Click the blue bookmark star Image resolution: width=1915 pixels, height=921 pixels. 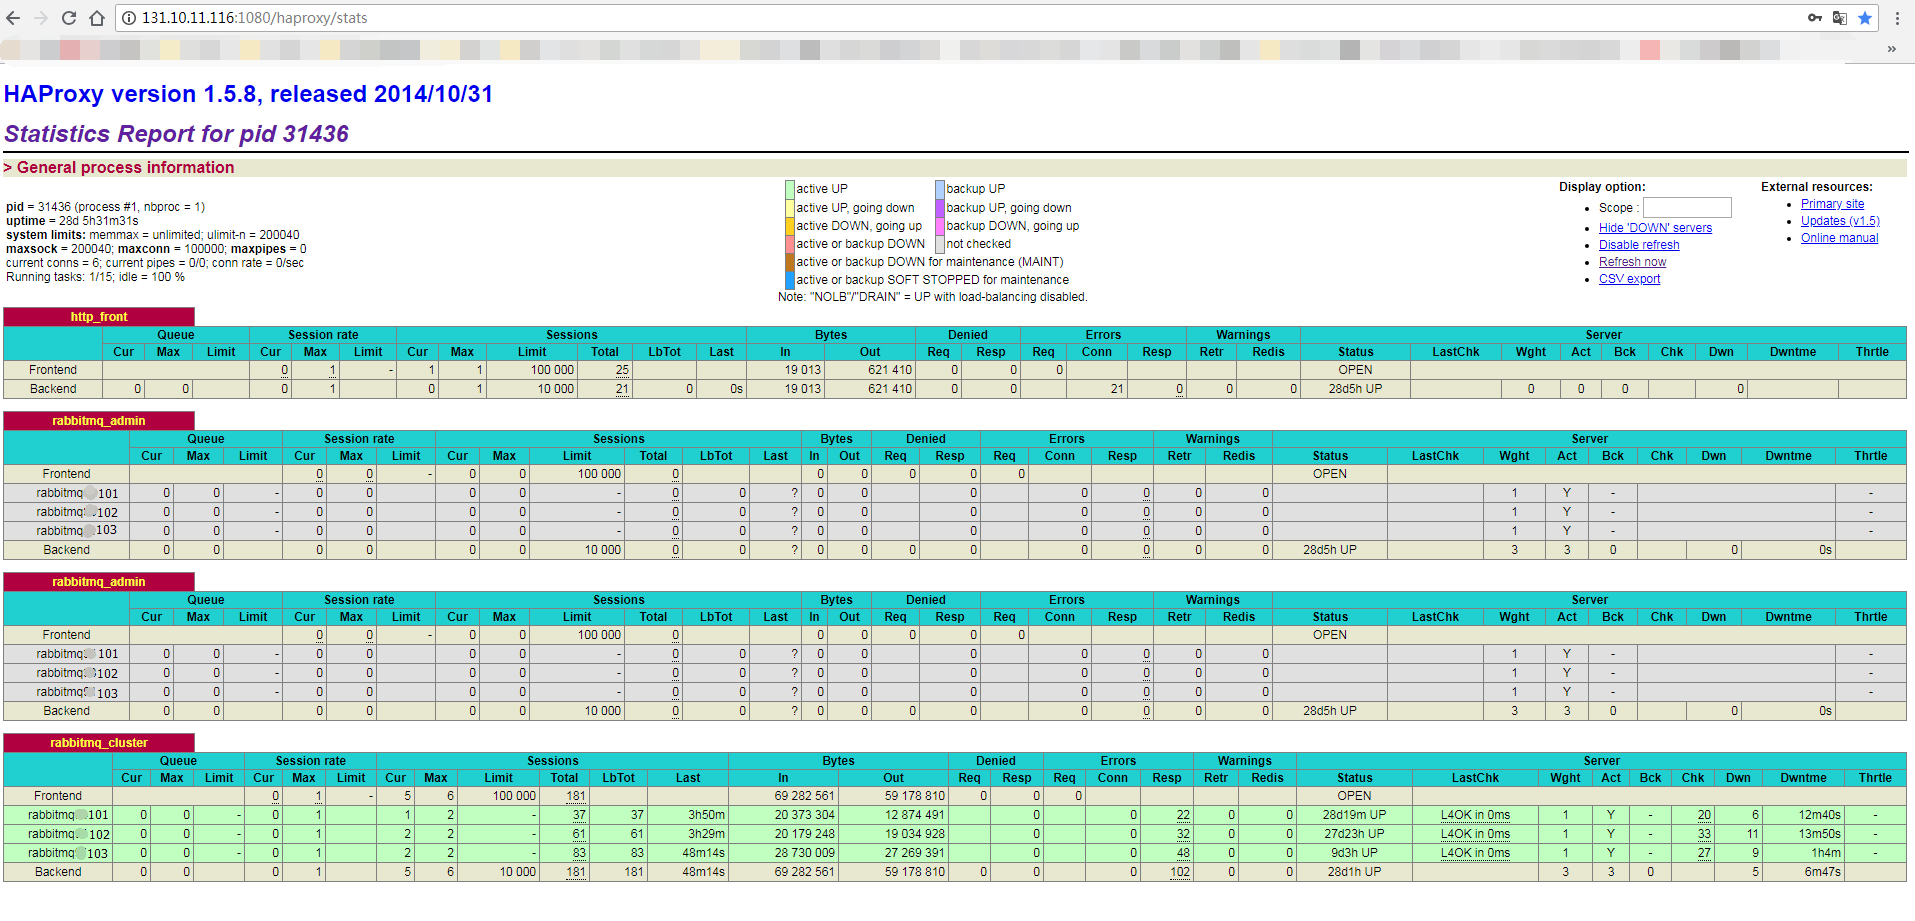click(x=1865, y=18)
